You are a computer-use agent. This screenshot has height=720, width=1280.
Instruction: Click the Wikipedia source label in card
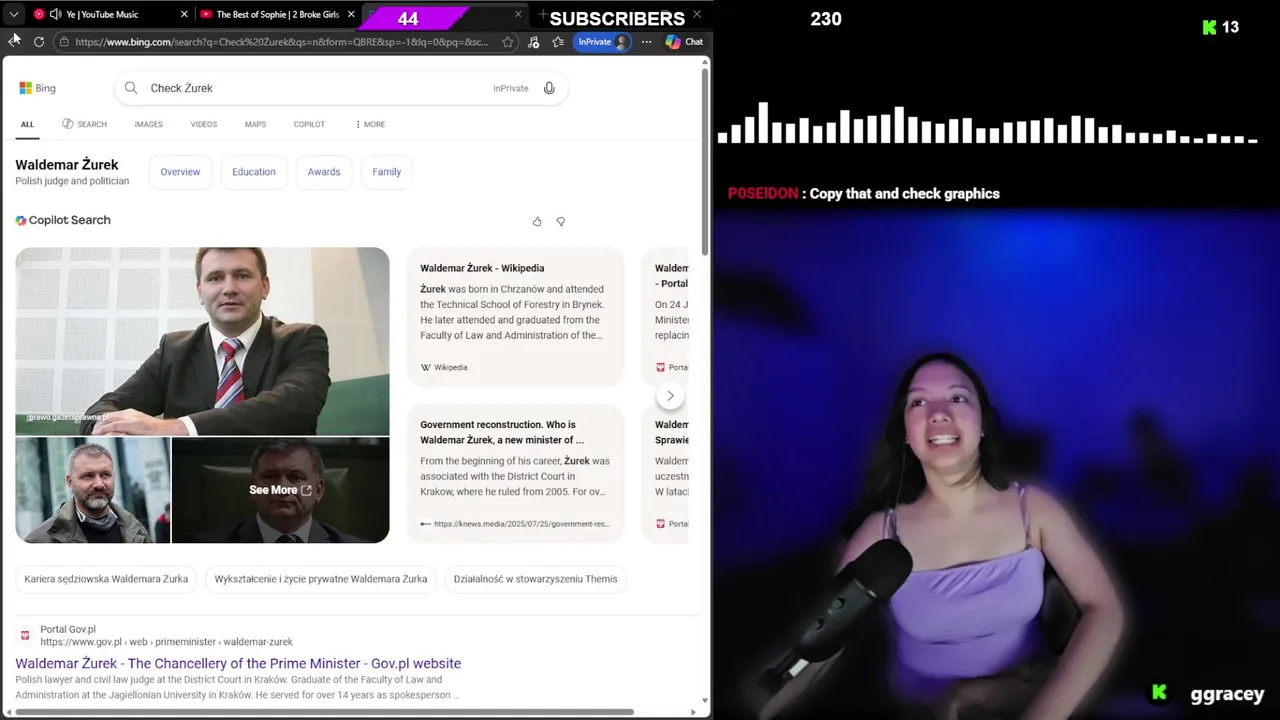click(444, 367)
